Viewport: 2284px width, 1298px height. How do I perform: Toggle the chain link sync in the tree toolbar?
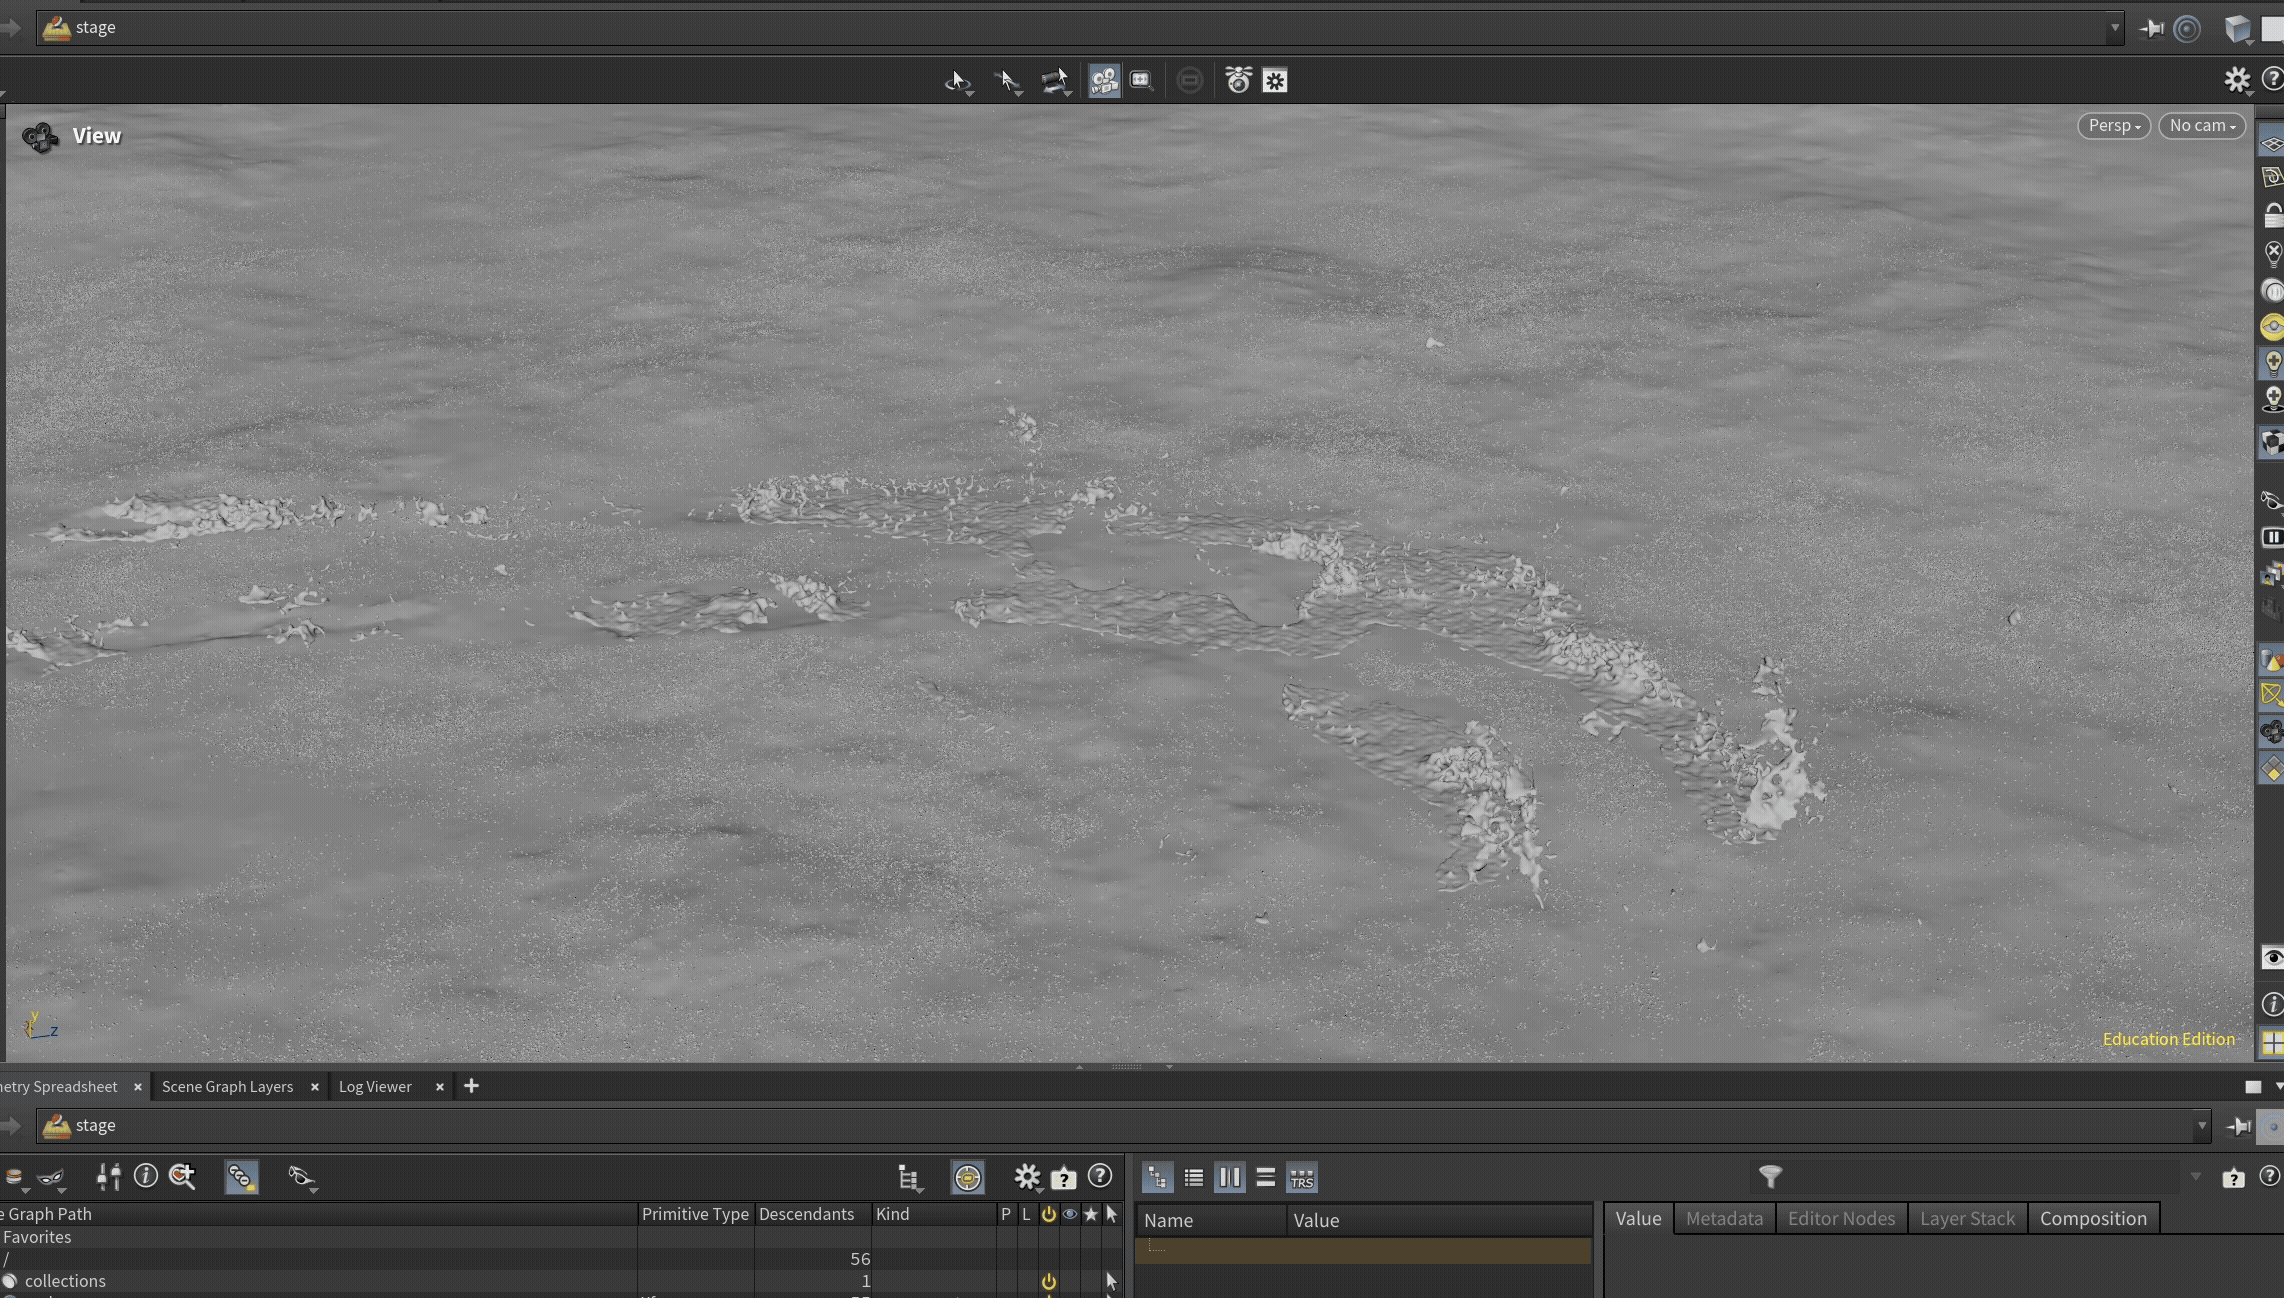pos(240,1177)
